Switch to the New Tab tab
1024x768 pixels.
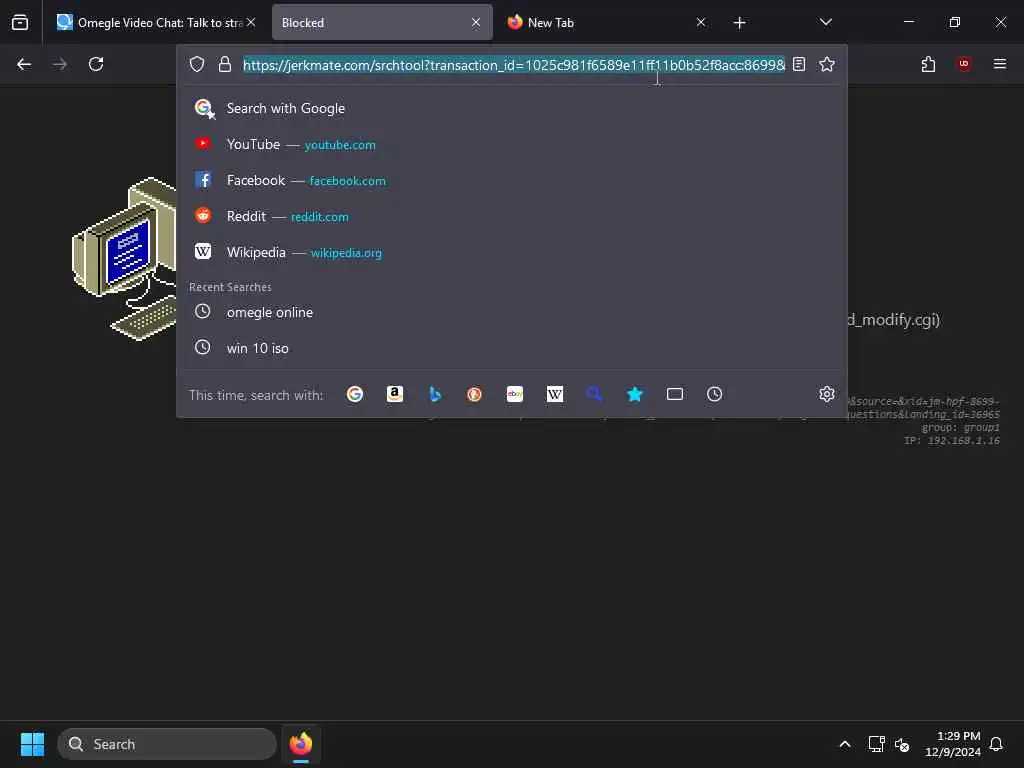tap(606, 22)
